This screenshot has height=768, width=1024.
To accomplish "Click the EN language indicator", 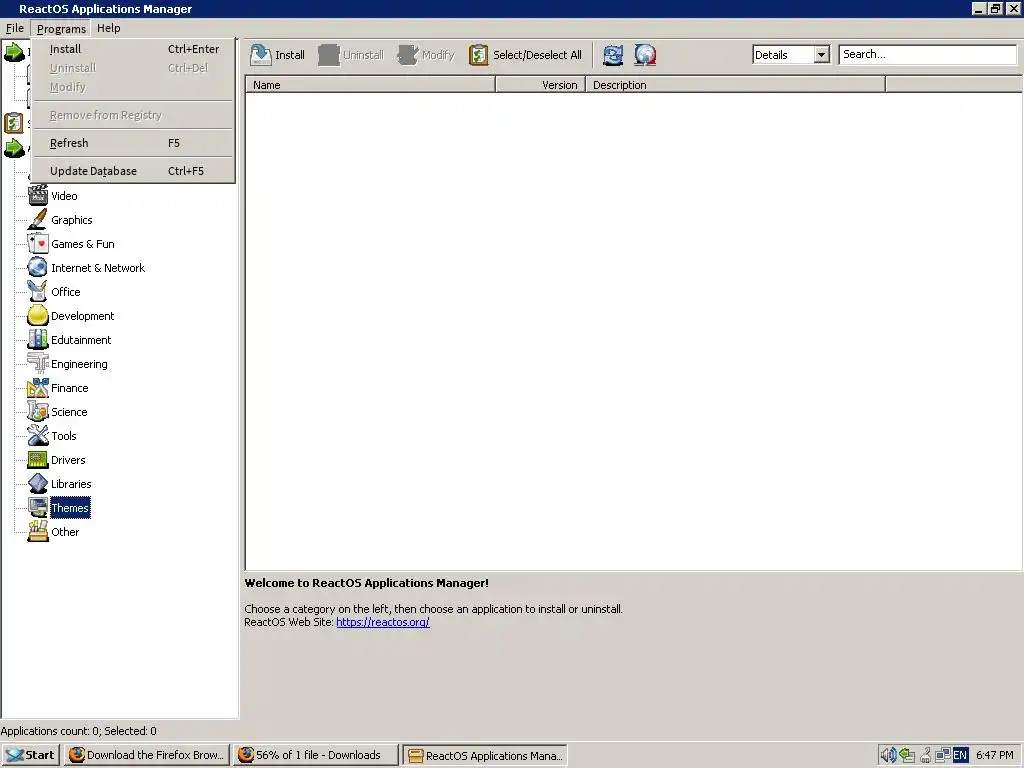I will click(x=960, y=755).
